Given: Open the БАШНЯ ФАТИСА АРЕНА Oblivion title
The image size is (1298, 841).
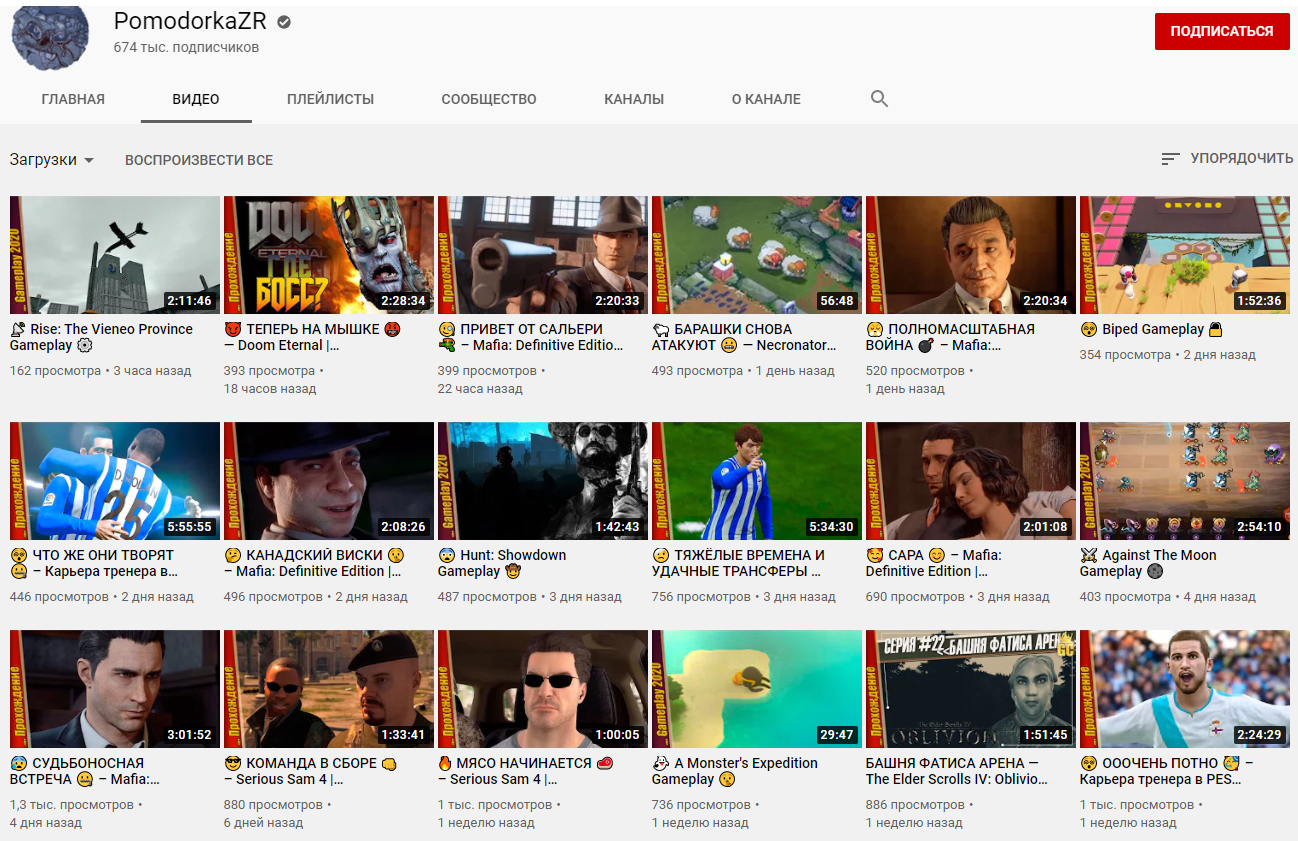Looking at the screenshot, I should click(955, 771).
